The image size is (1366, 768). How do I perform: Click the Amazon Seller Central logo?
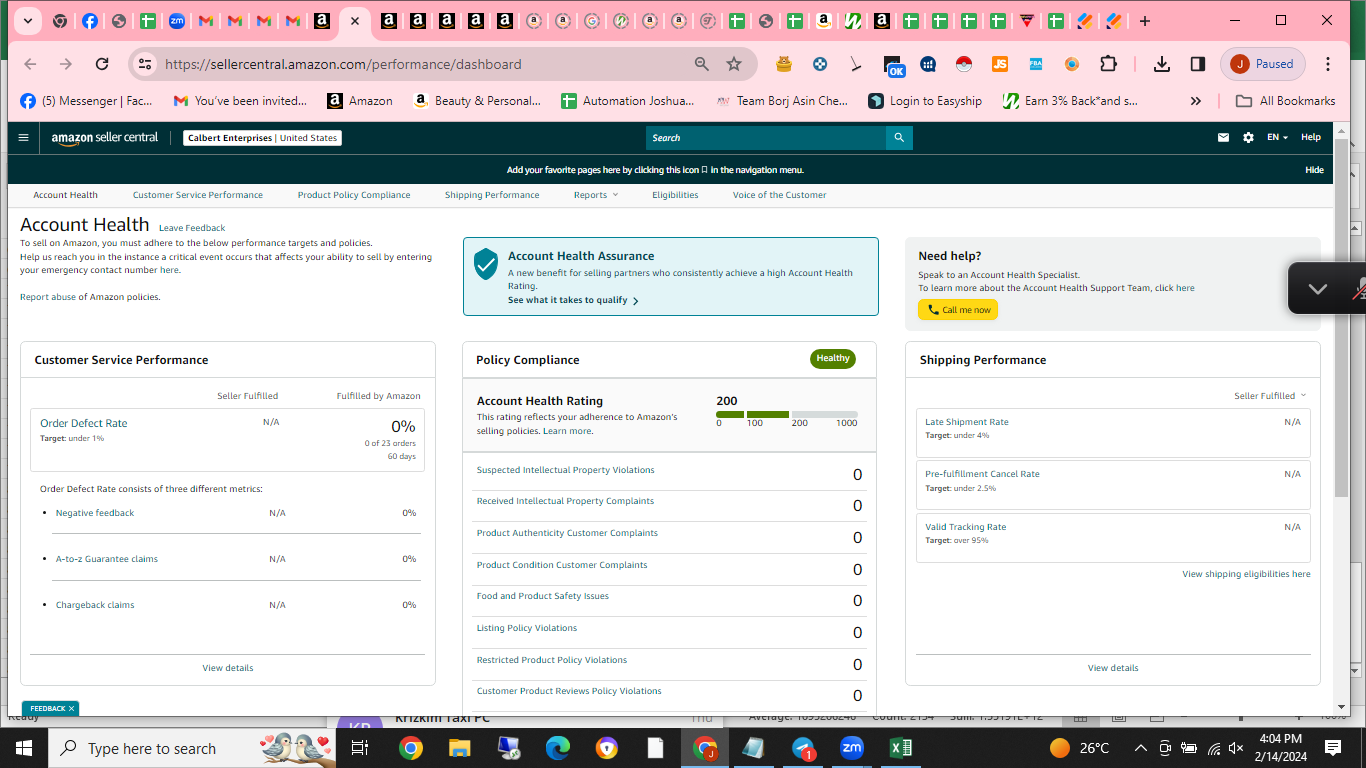coord(105,138)
